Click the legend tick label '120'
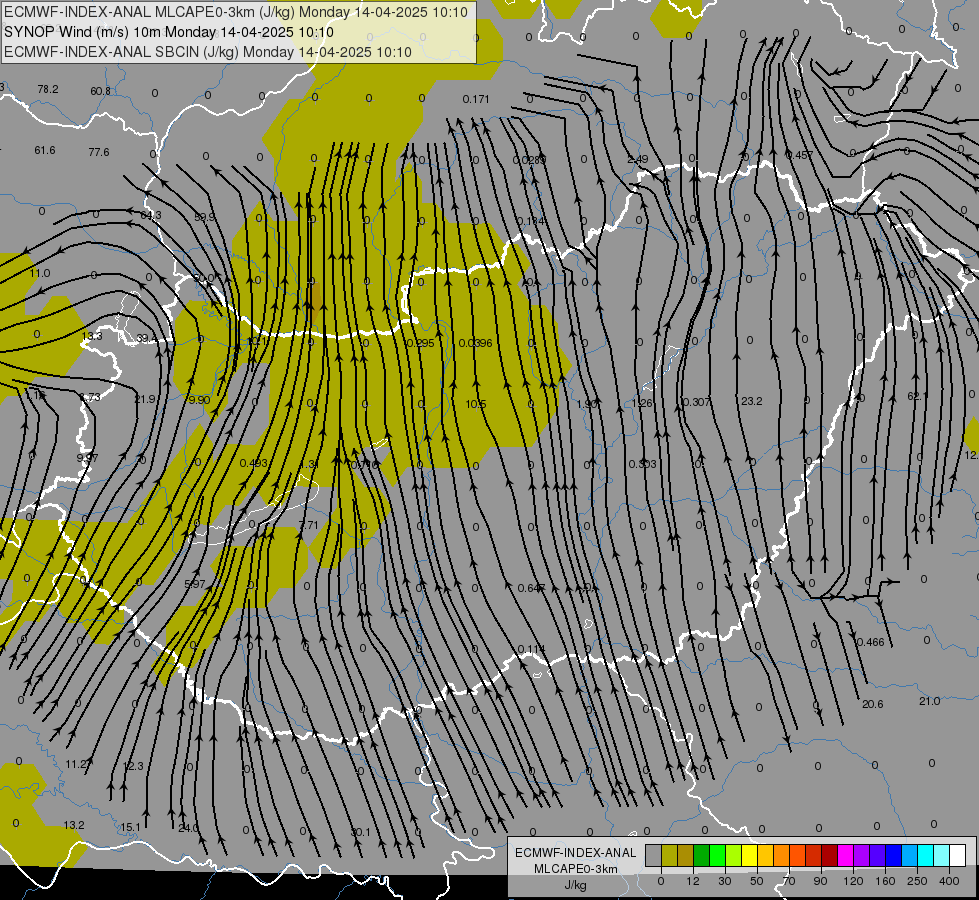Screen dimensions: 979x900 click(x=853, y=881)
